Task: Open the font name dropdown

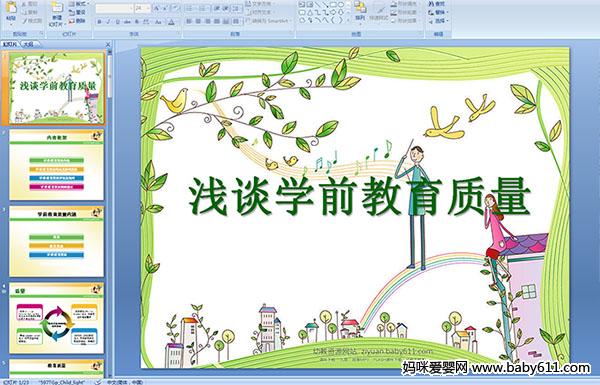Action: [x=131, y=8]
